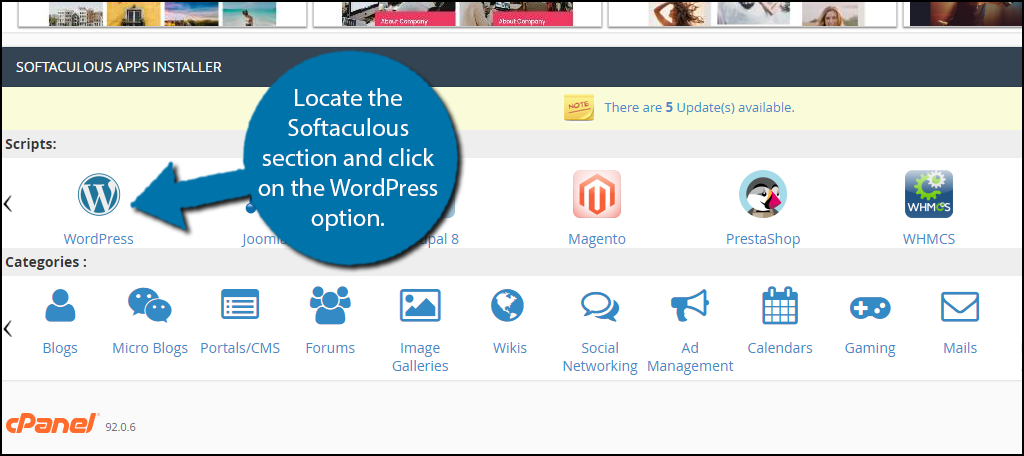Image resolution: width=1024 pixels, height=456 pixels.
Task: Click the Mails label link
Action: point(960,348)
